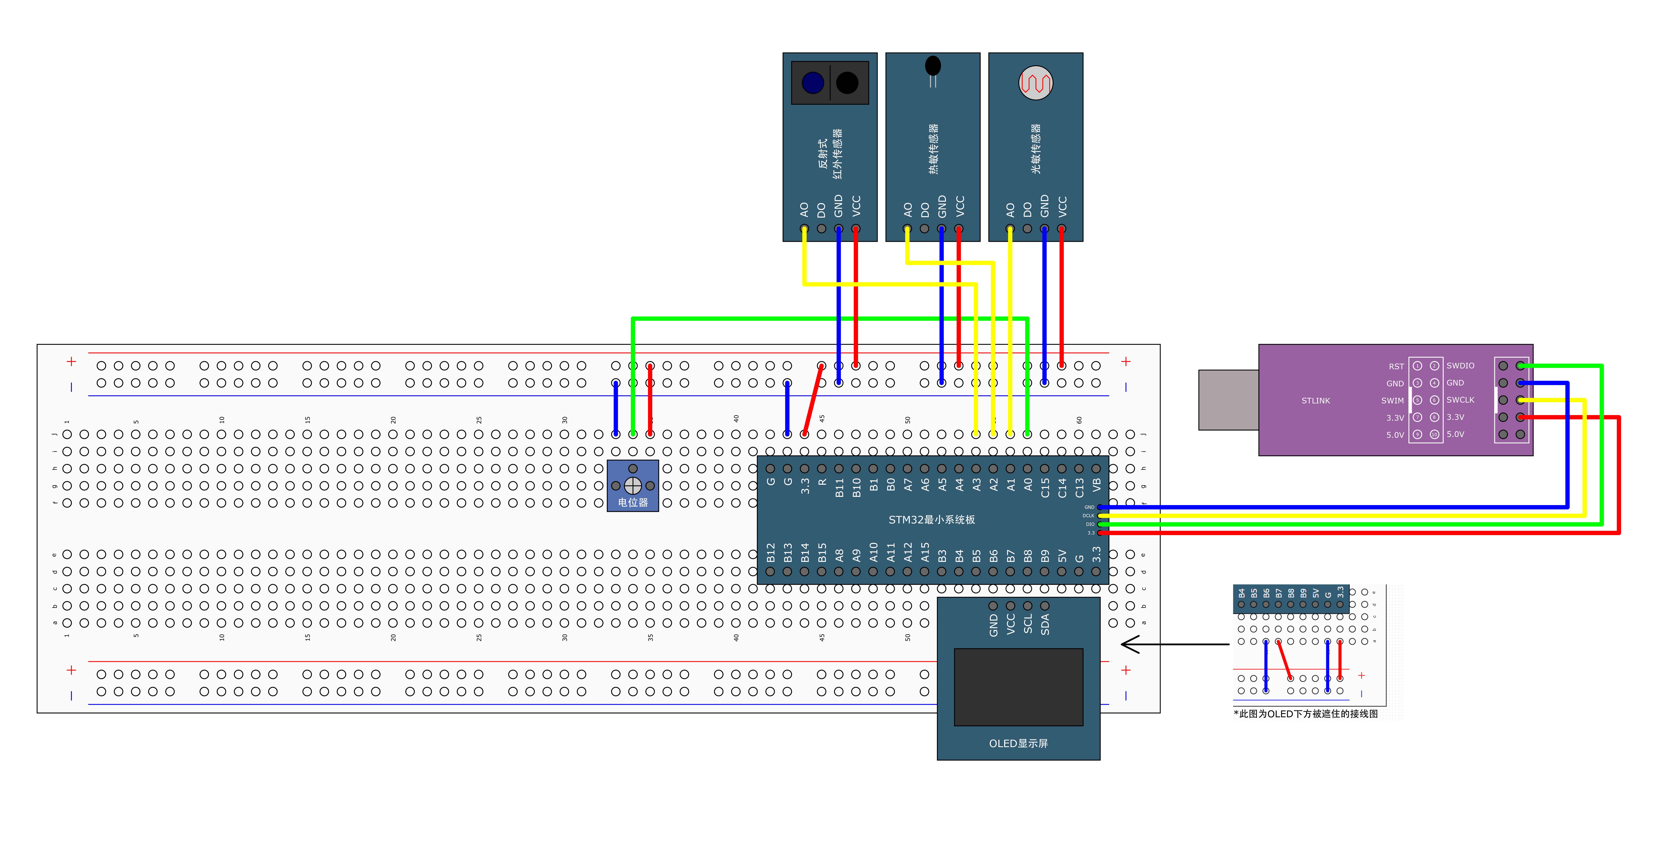The image size is (1673, 843).
Task: Click the 反射式红外传感器 module label
Action: 830,153
